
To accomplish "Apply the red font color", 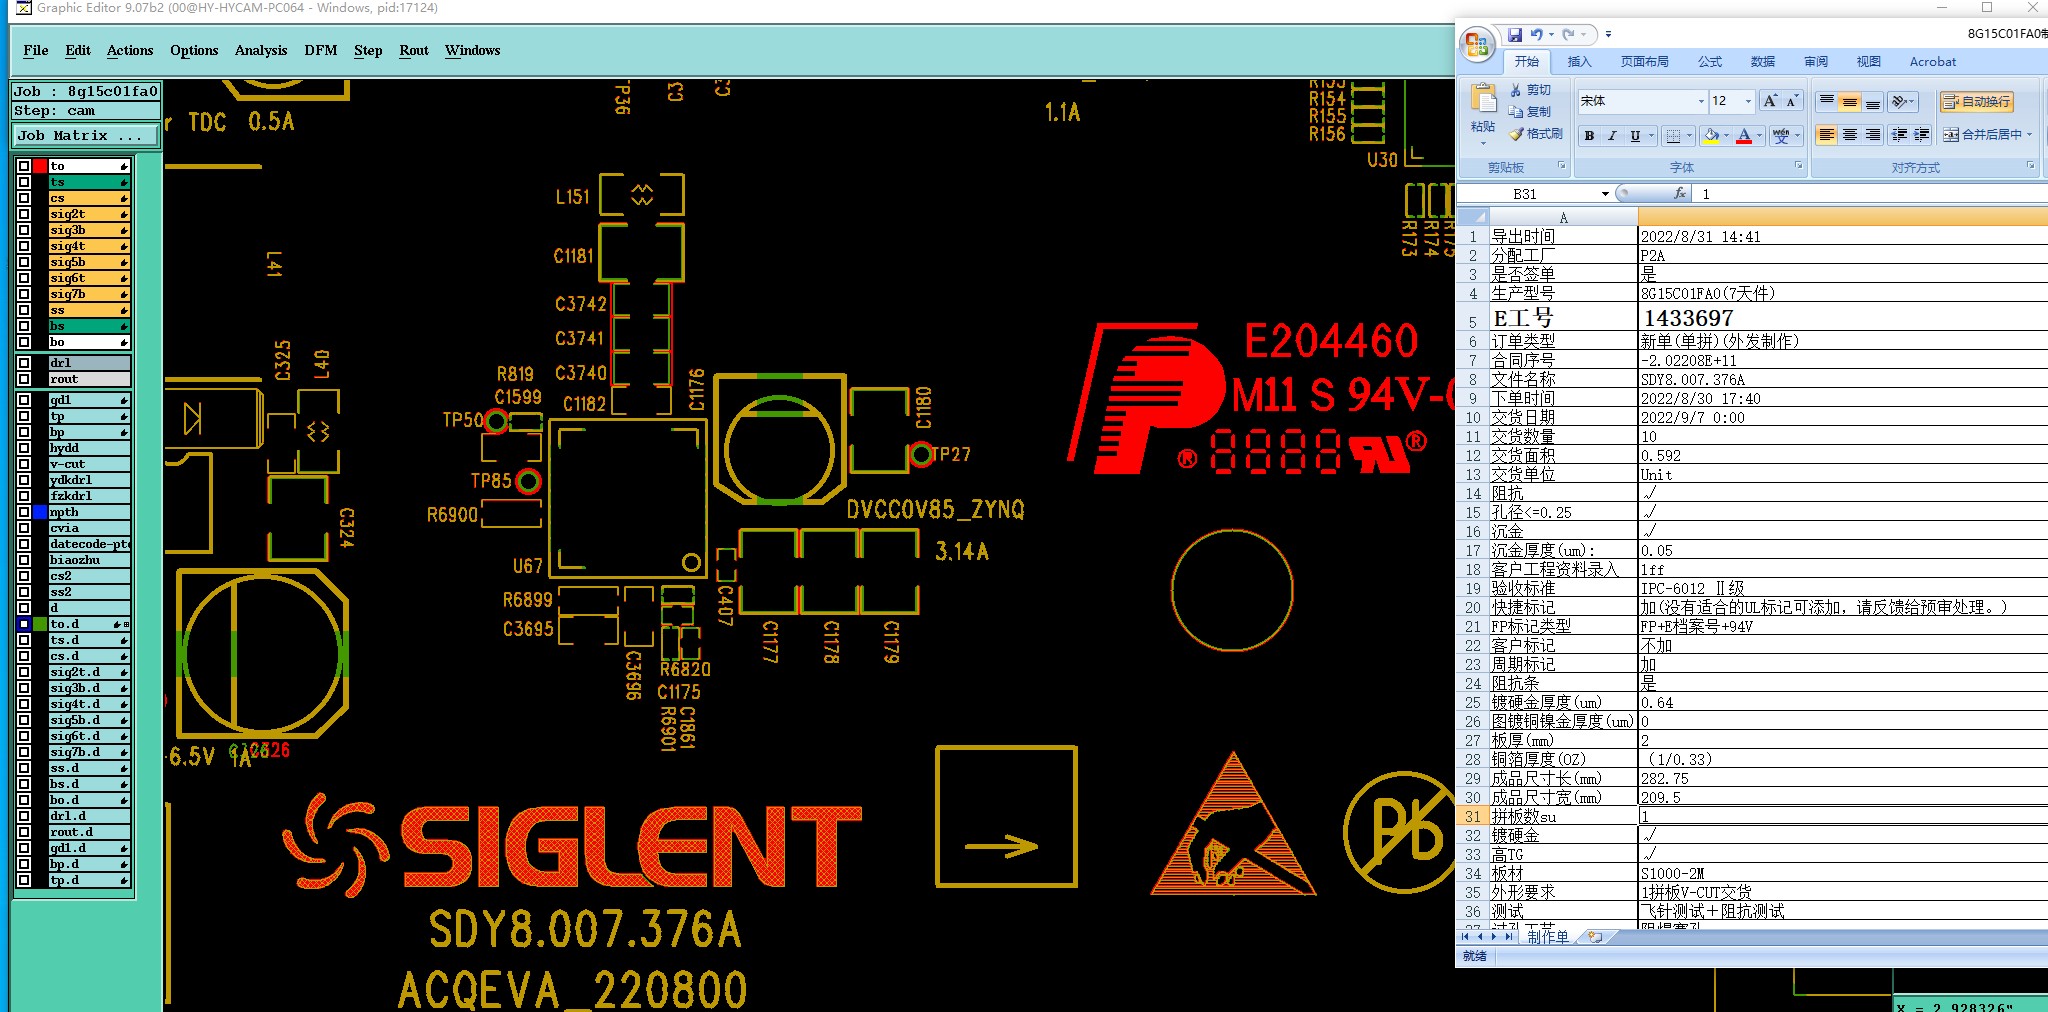I will click(1744, 135).
